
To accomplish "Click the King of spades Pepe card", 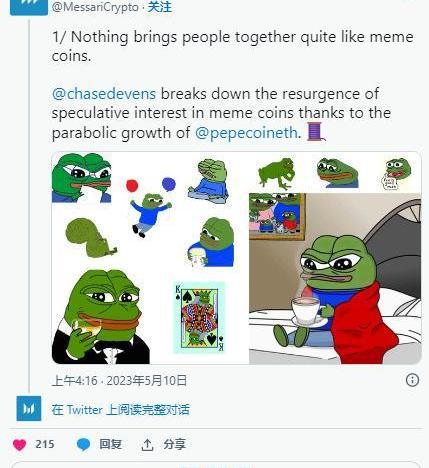I will 199,317.
